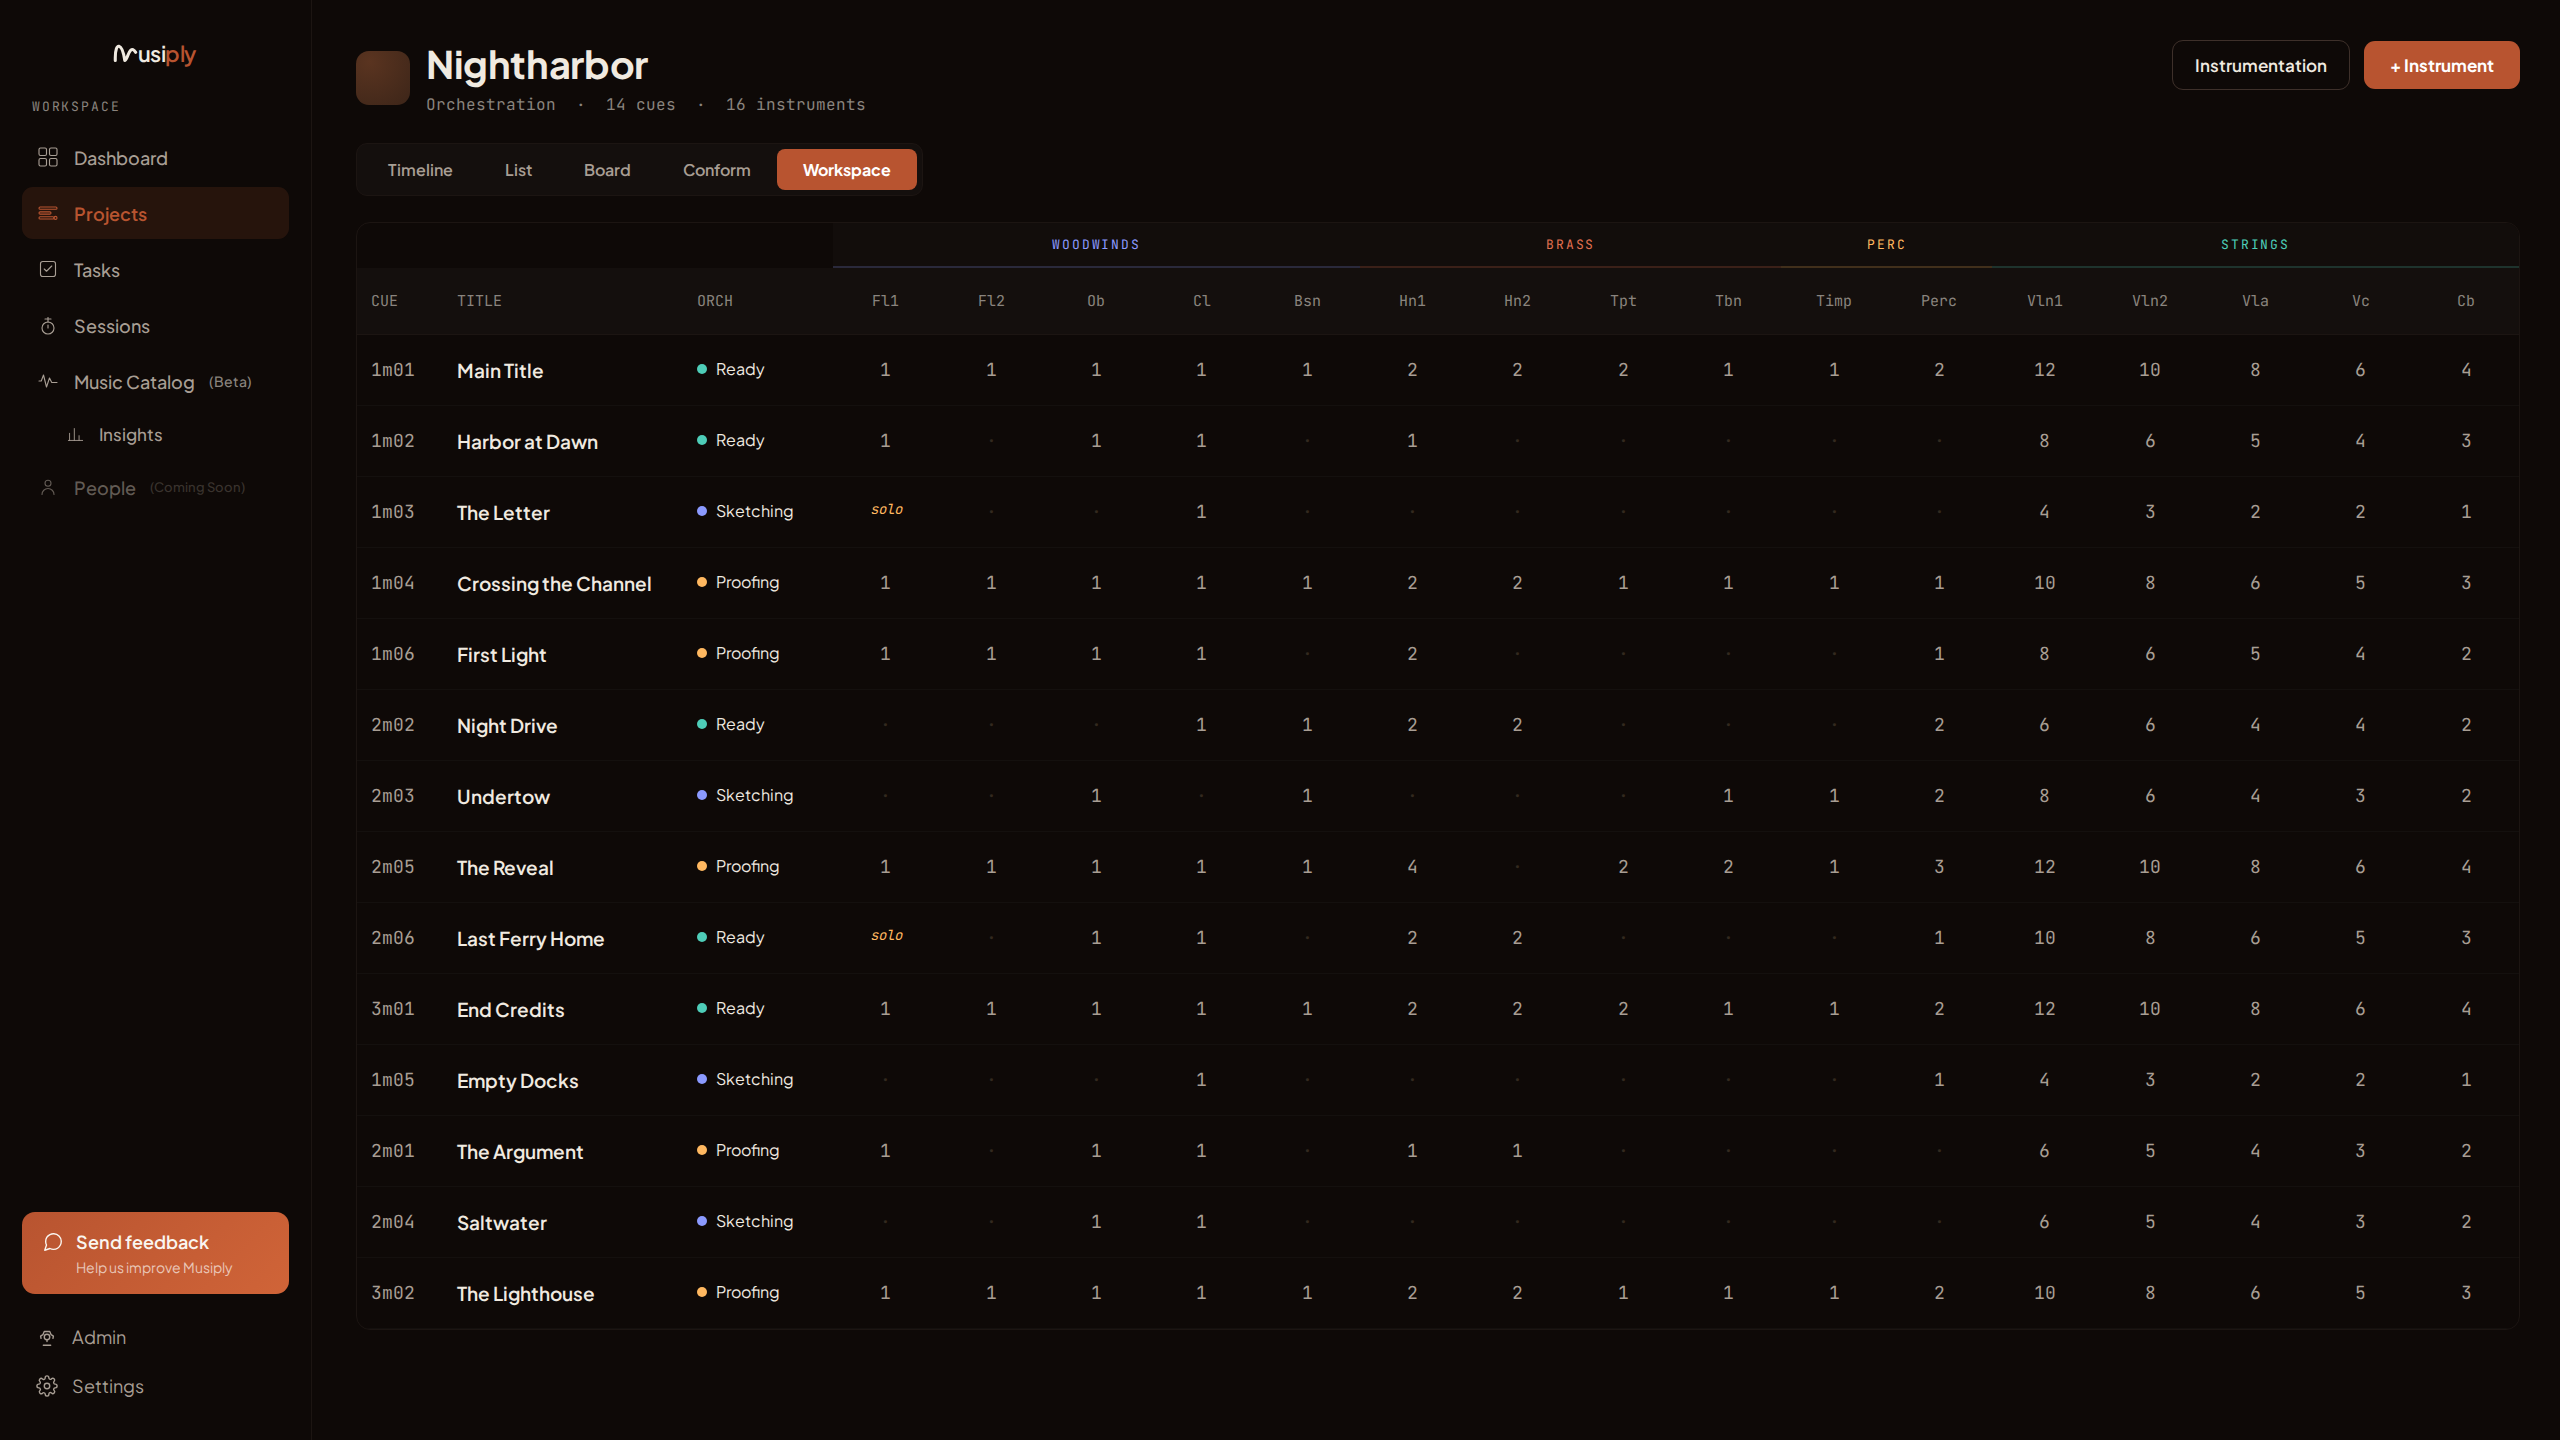The image size is (2560, 1440).
Task: Click the Vln1 value 12 in End Credits
Action: [x=2044, y=1009]
